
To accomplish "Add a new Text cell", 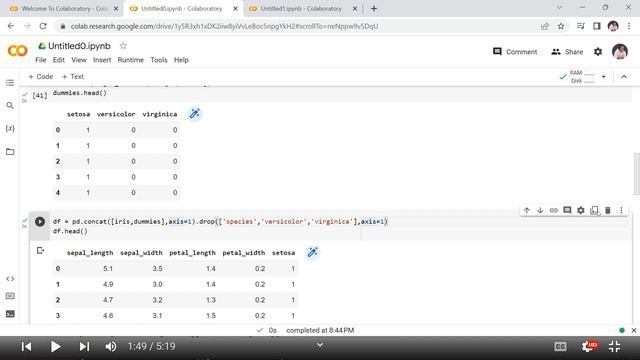I will pyautogui.click(x=73, y=77).
